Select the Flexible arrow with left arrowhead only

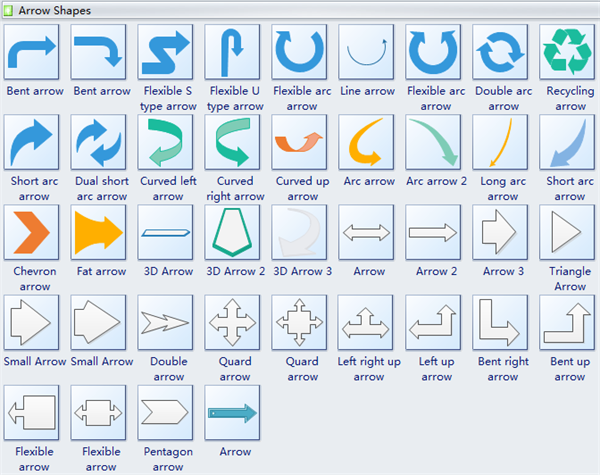pos(31,413)
